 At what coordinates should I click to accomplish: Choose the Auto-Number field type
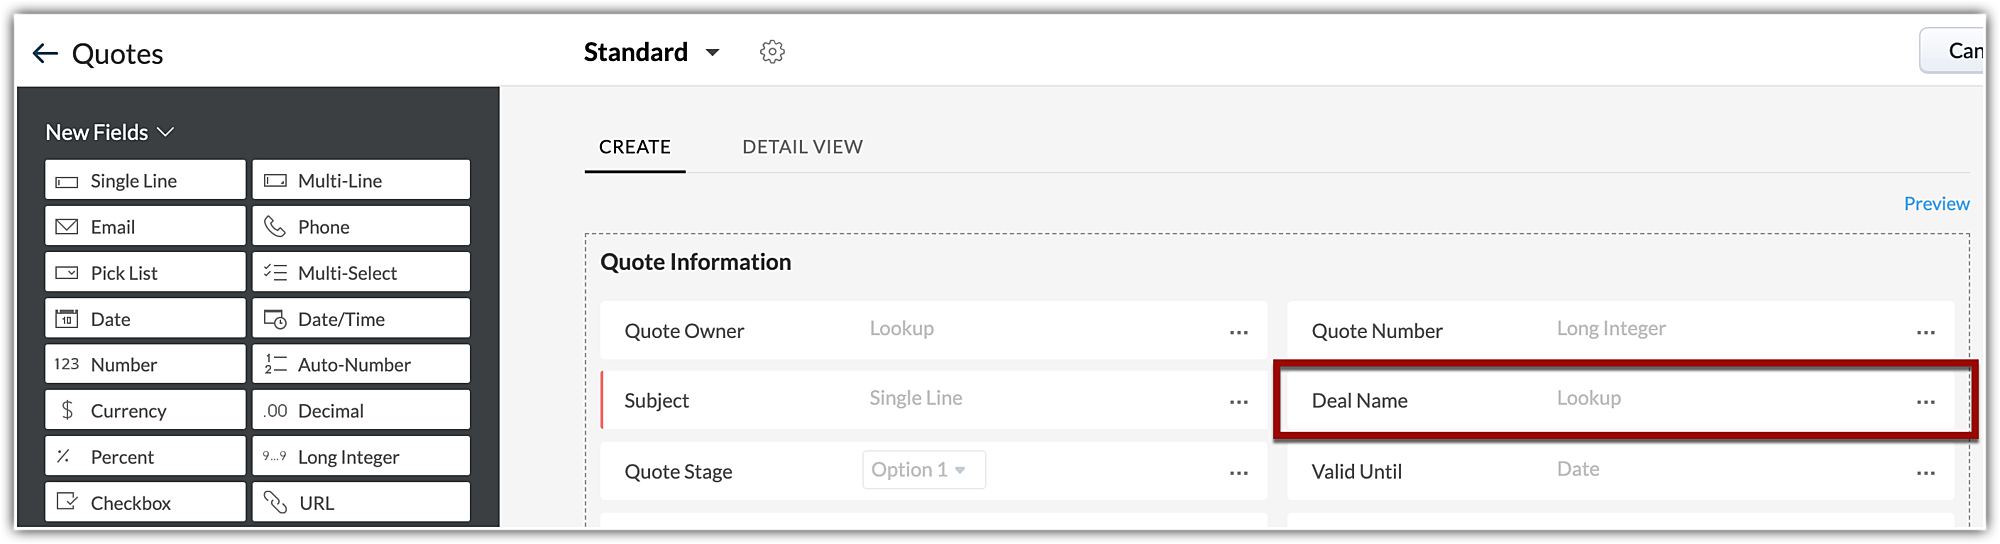(361, 365)
